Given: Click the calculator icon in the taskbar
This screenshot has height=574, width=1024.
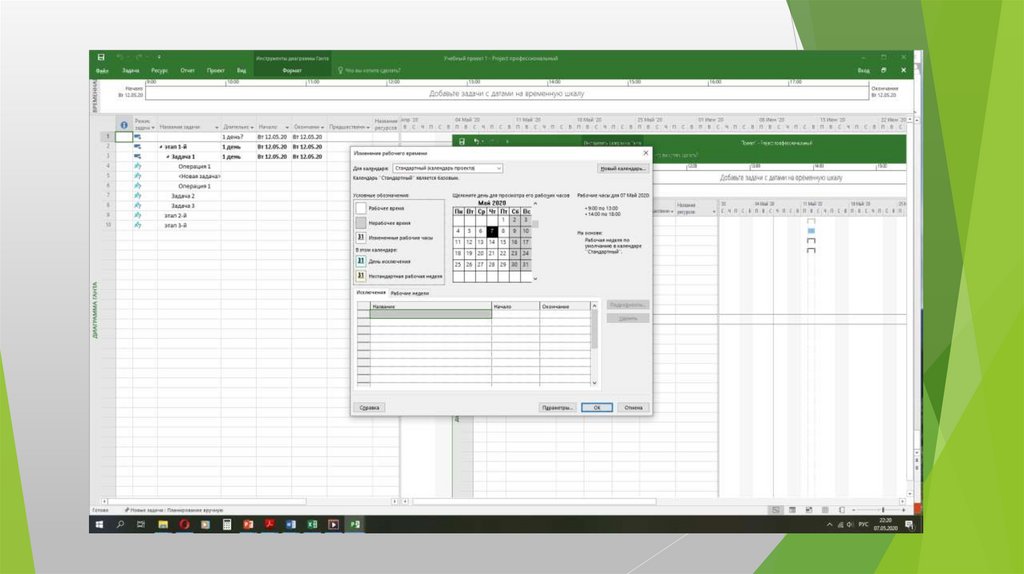Looking at the screenshot, I should click(227, 524).
